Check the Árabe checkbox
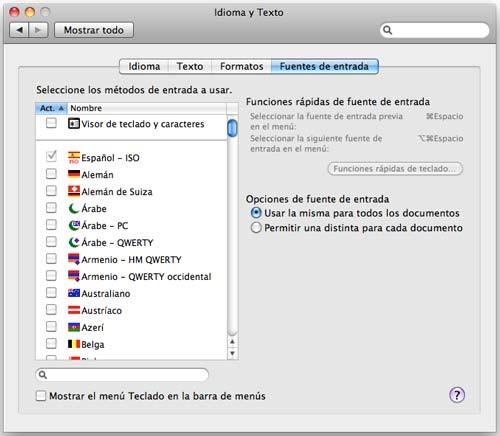 (x=51, y=208)
